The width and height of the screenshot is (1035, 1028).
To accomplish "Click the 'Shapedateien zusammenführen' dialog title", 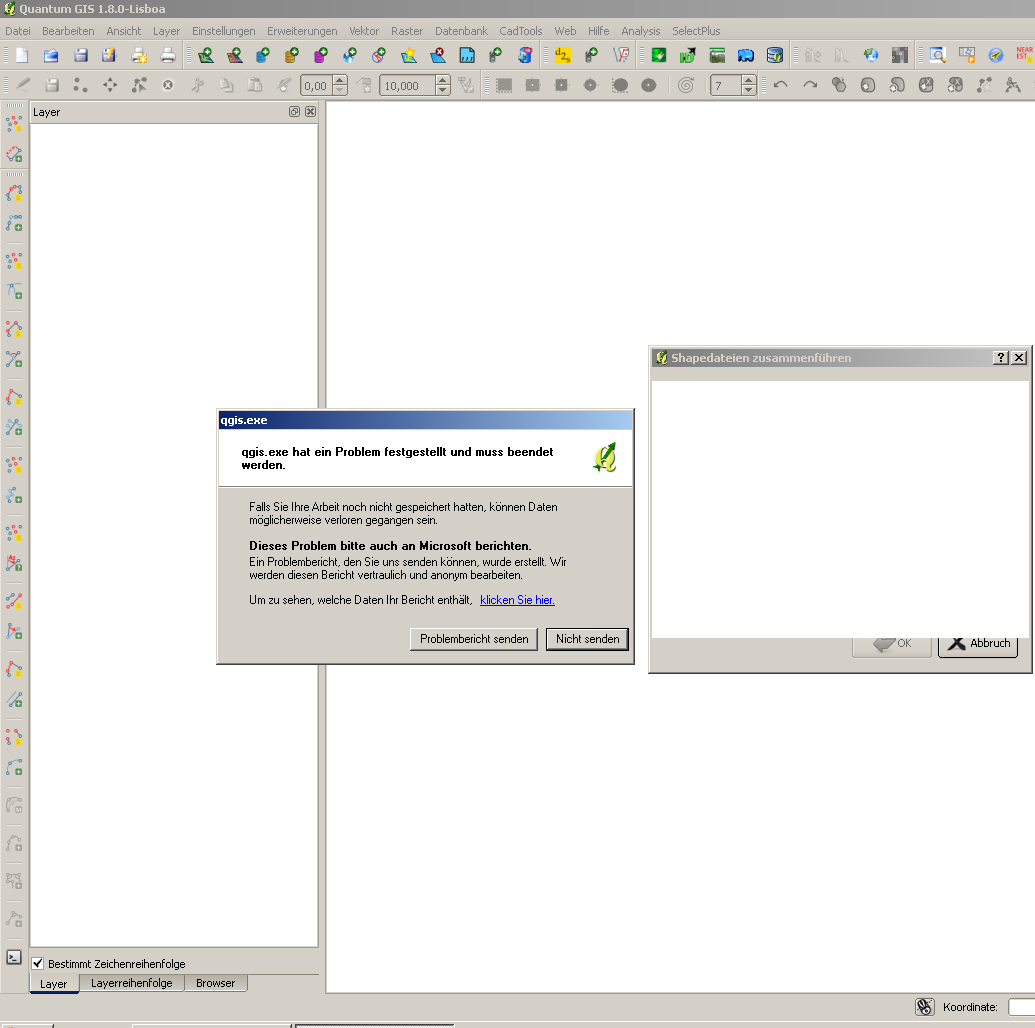I will click(x=761, y=358).
